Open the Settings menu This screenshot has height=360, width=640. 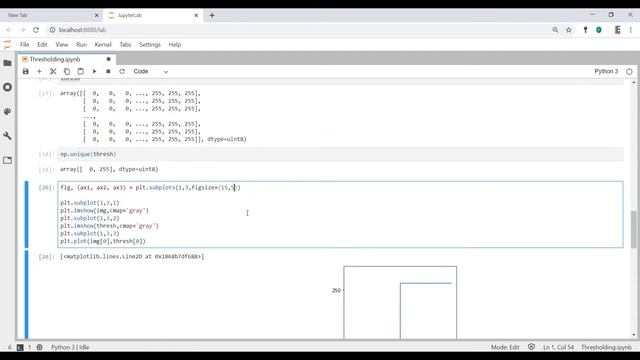coord(150,44)
